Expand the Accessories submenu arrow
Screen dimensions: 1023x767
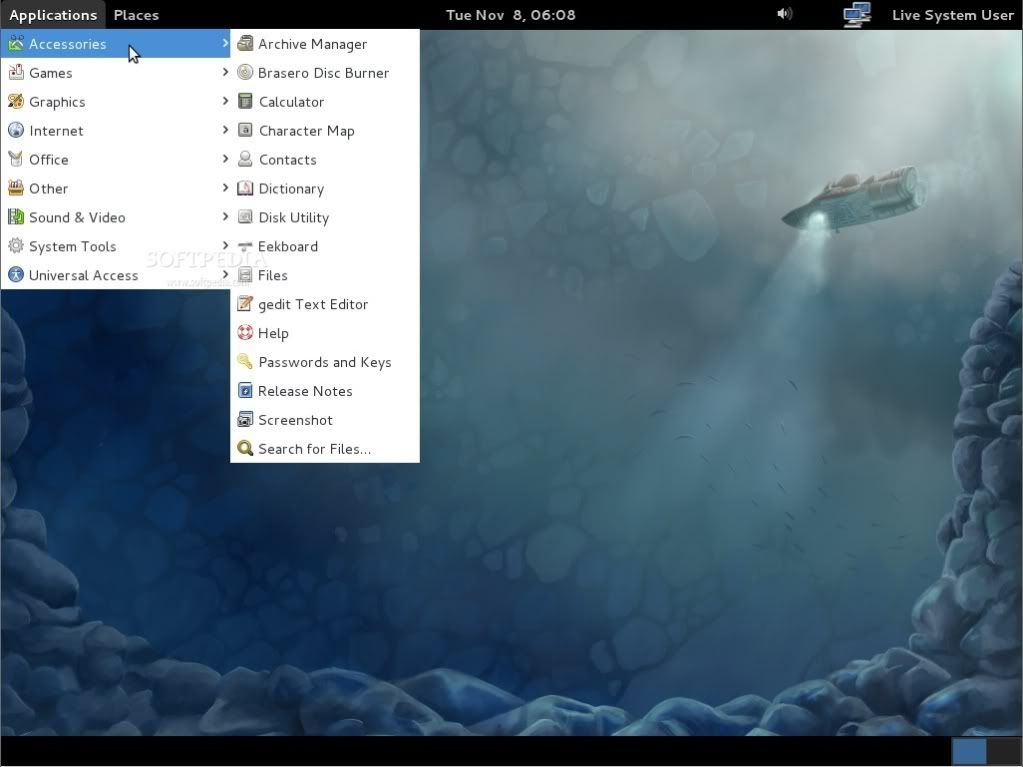pos(225,43)
